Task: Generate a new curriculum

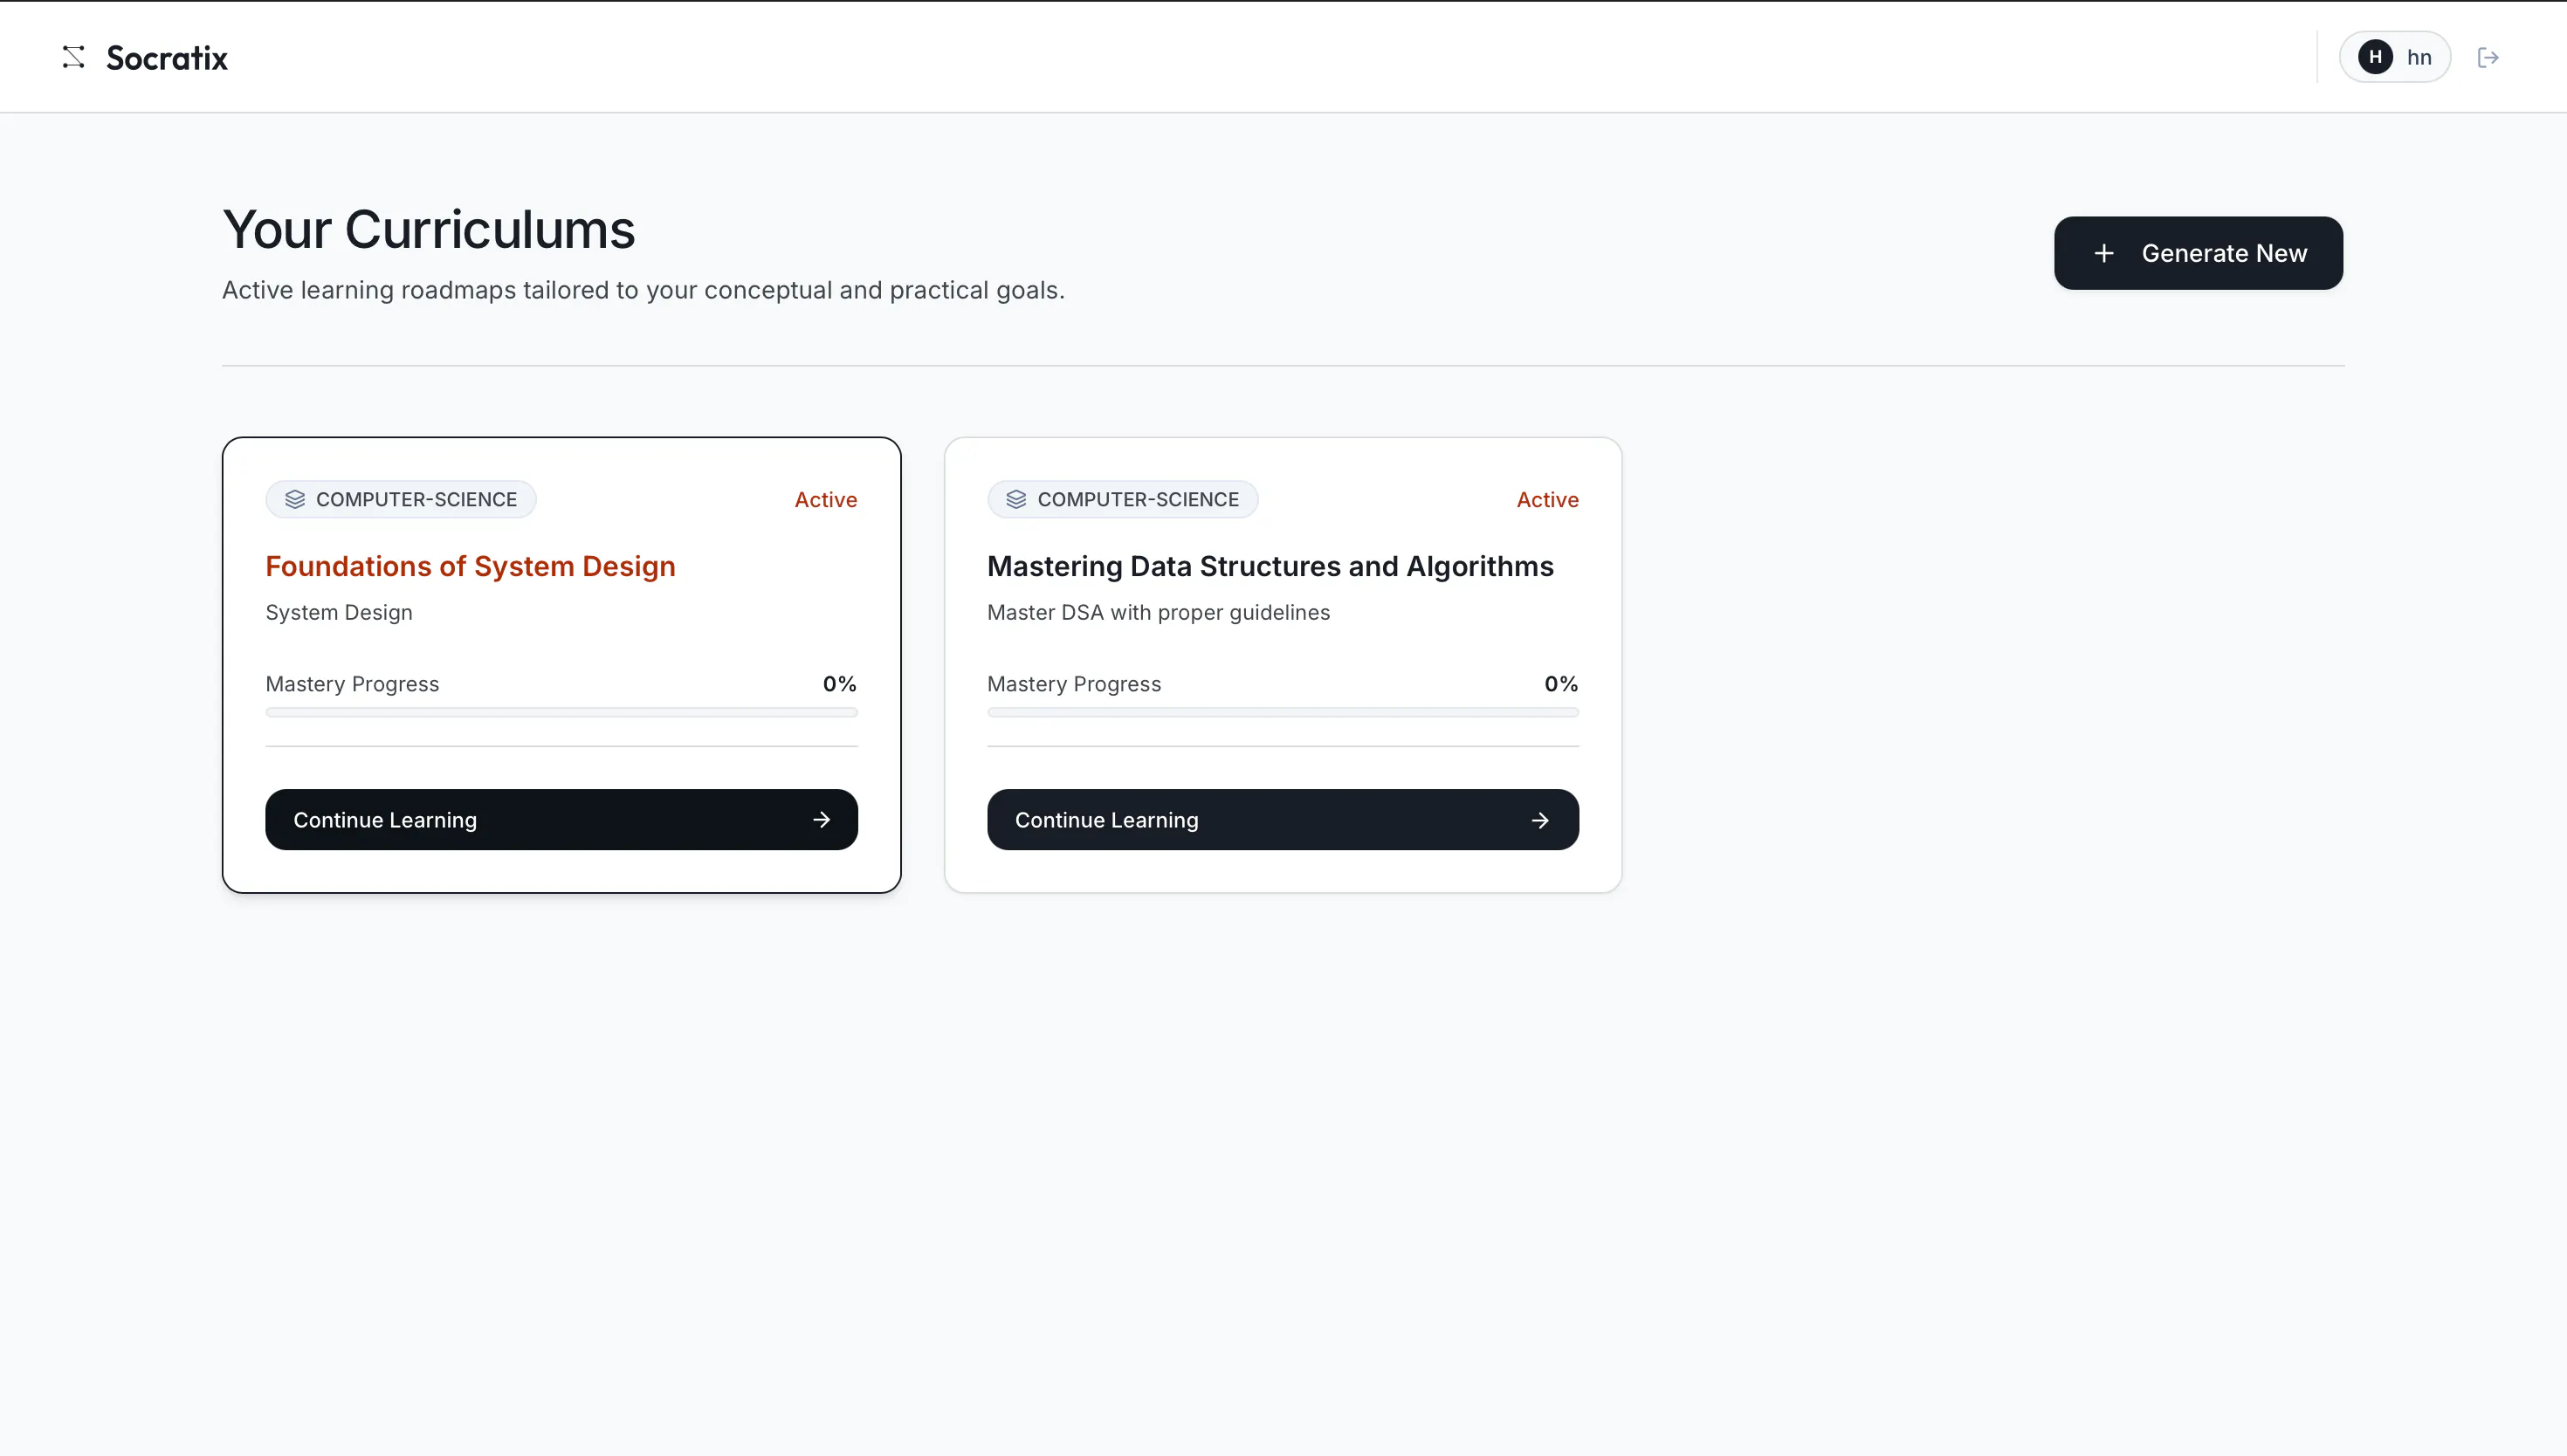Action: point(2198,253)
